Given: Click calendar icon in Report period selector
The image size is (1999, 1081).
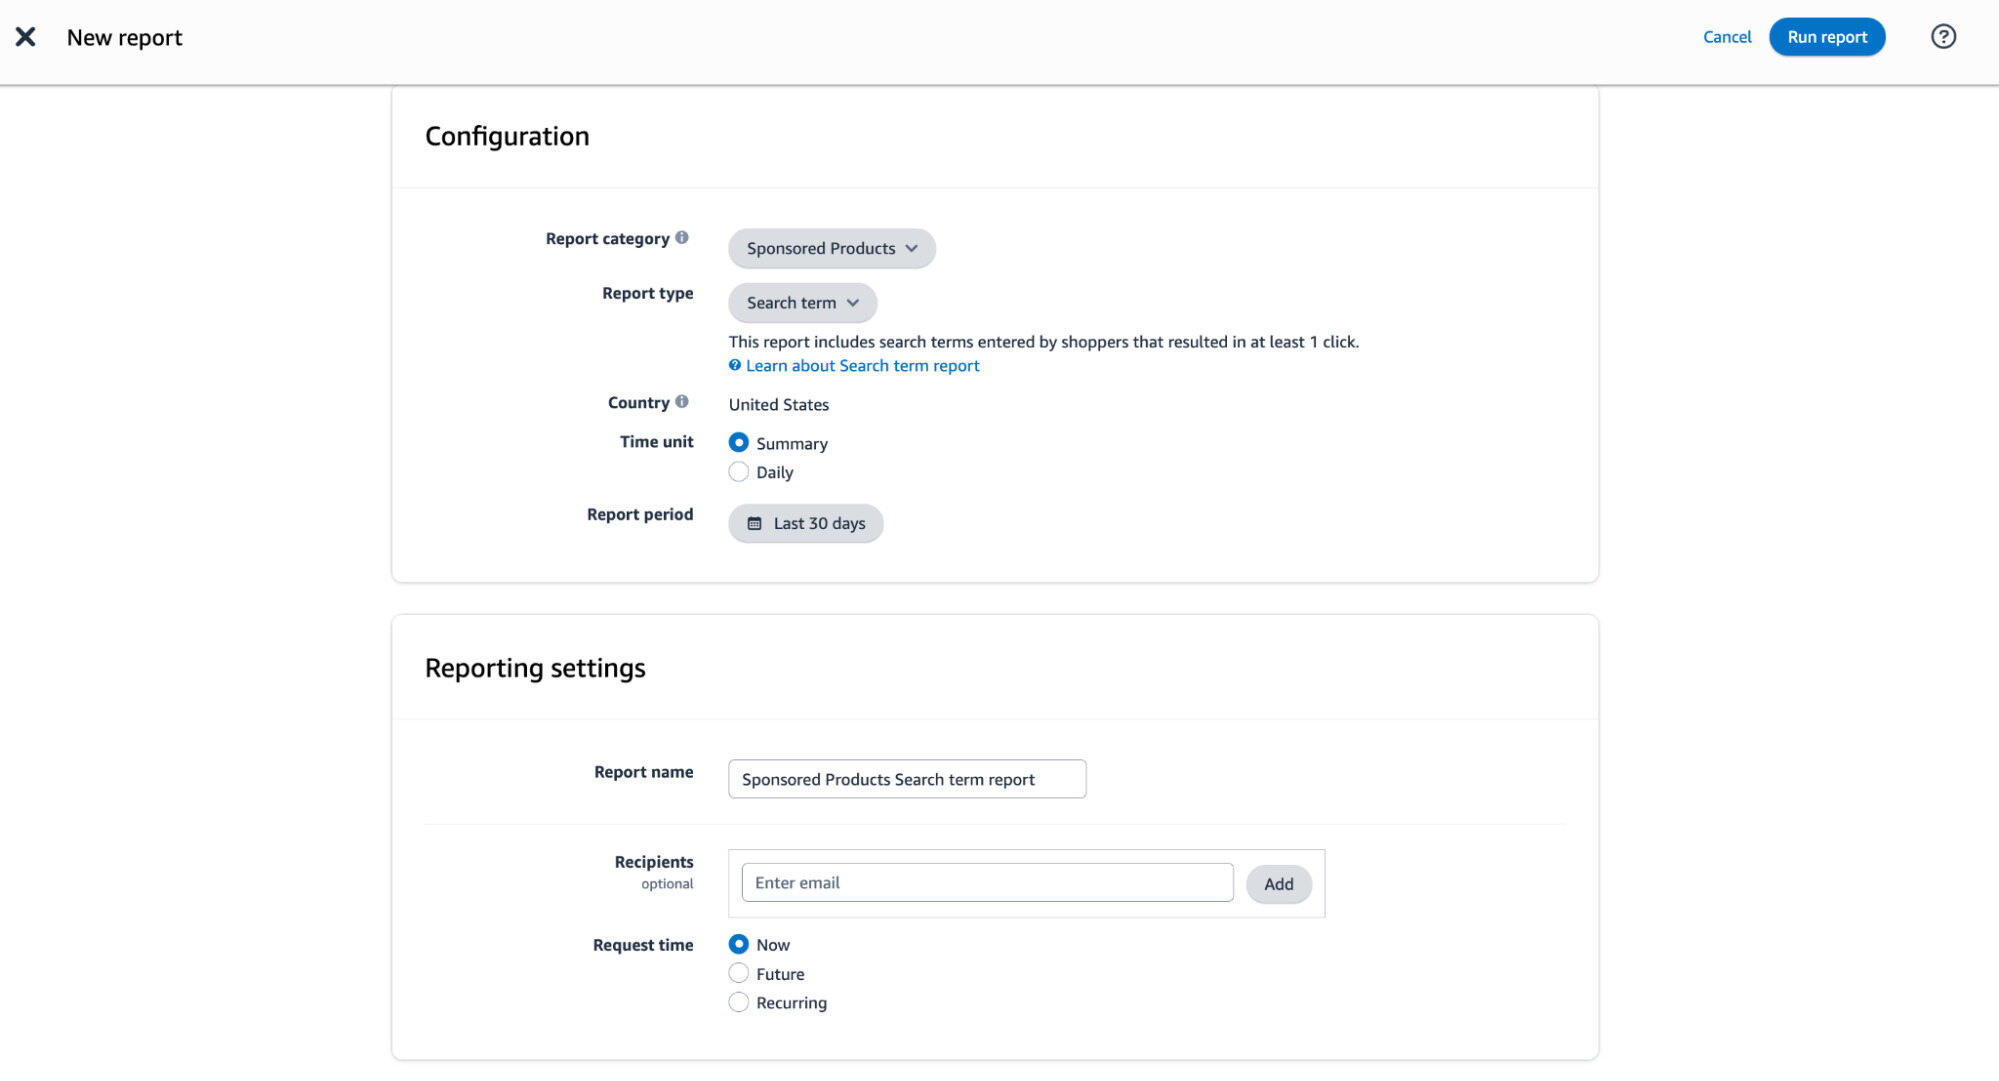Looking at the screenshot, I should point(755,524).
